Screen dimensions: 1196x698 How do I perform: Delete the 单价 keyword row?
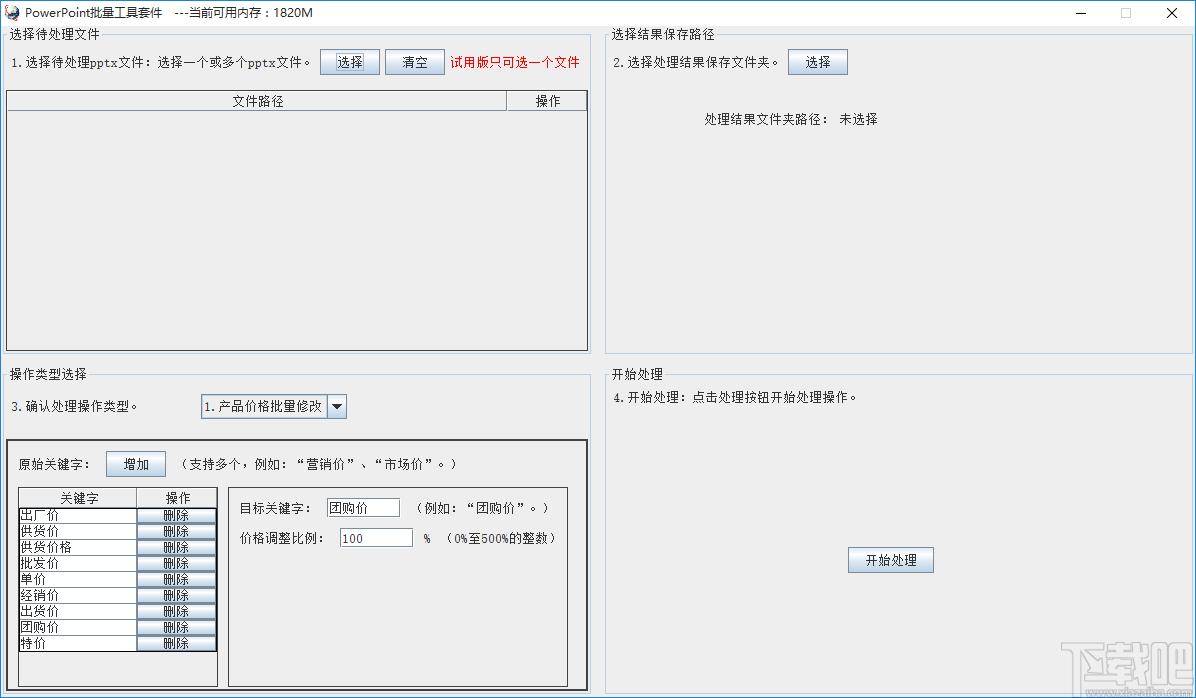click(x=176, y=580)
